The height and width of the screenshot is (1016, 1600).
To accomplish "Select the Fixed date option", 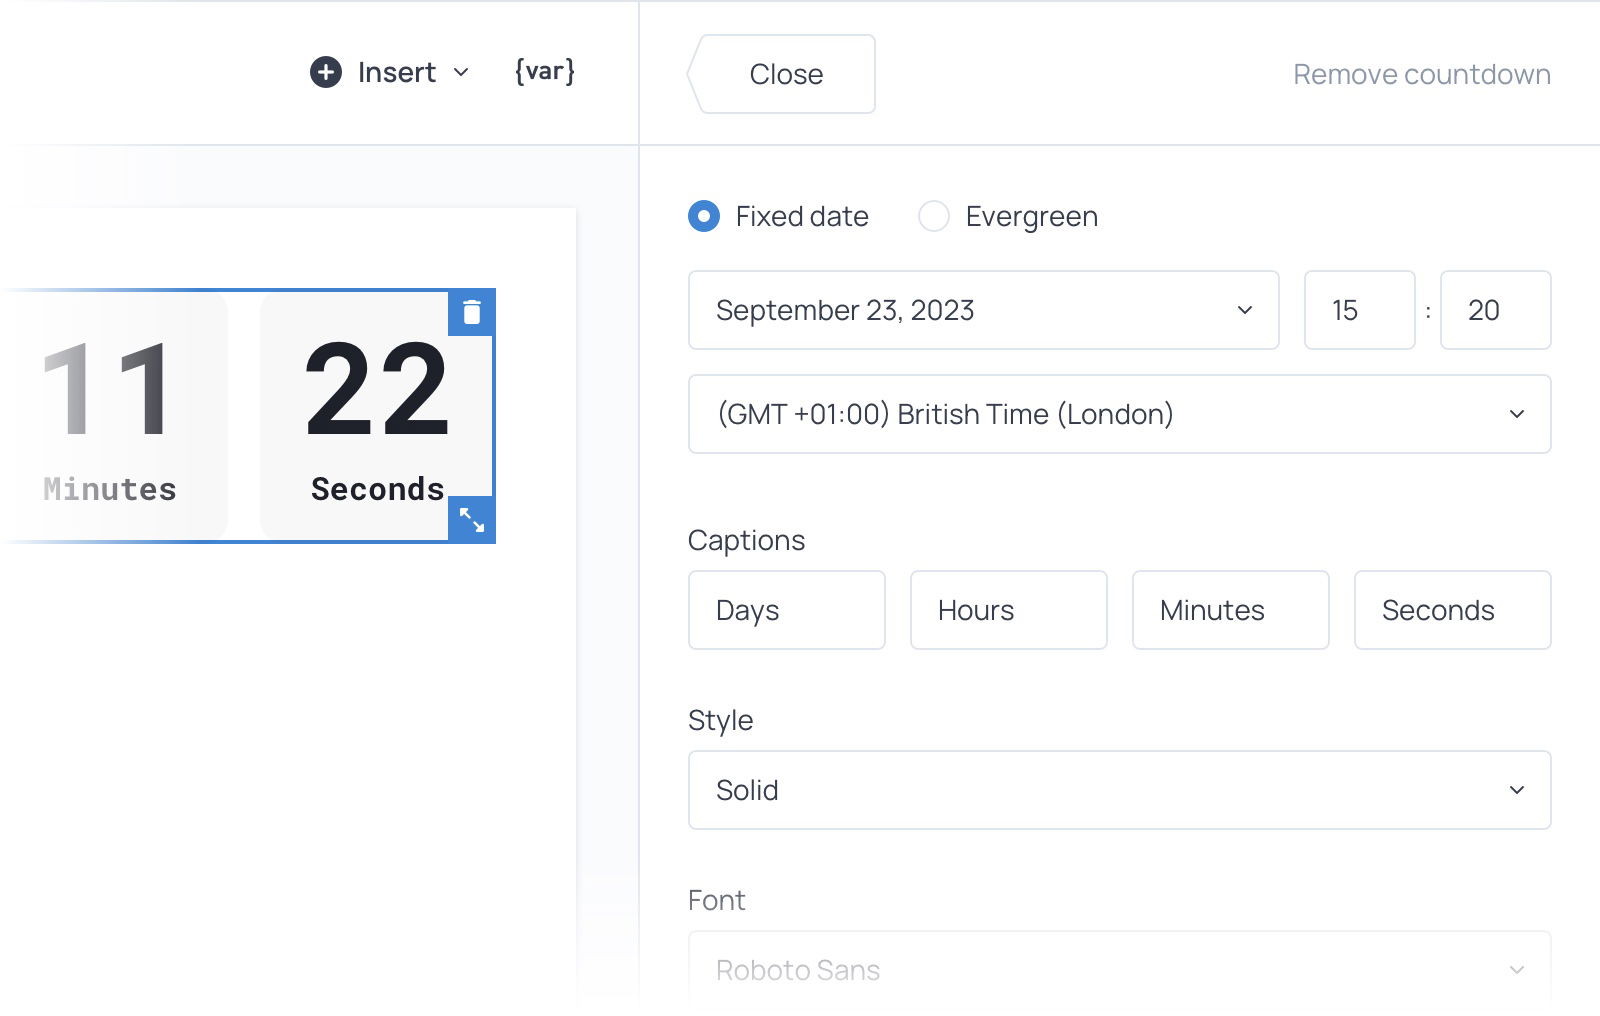I will [x=704, y=216].
